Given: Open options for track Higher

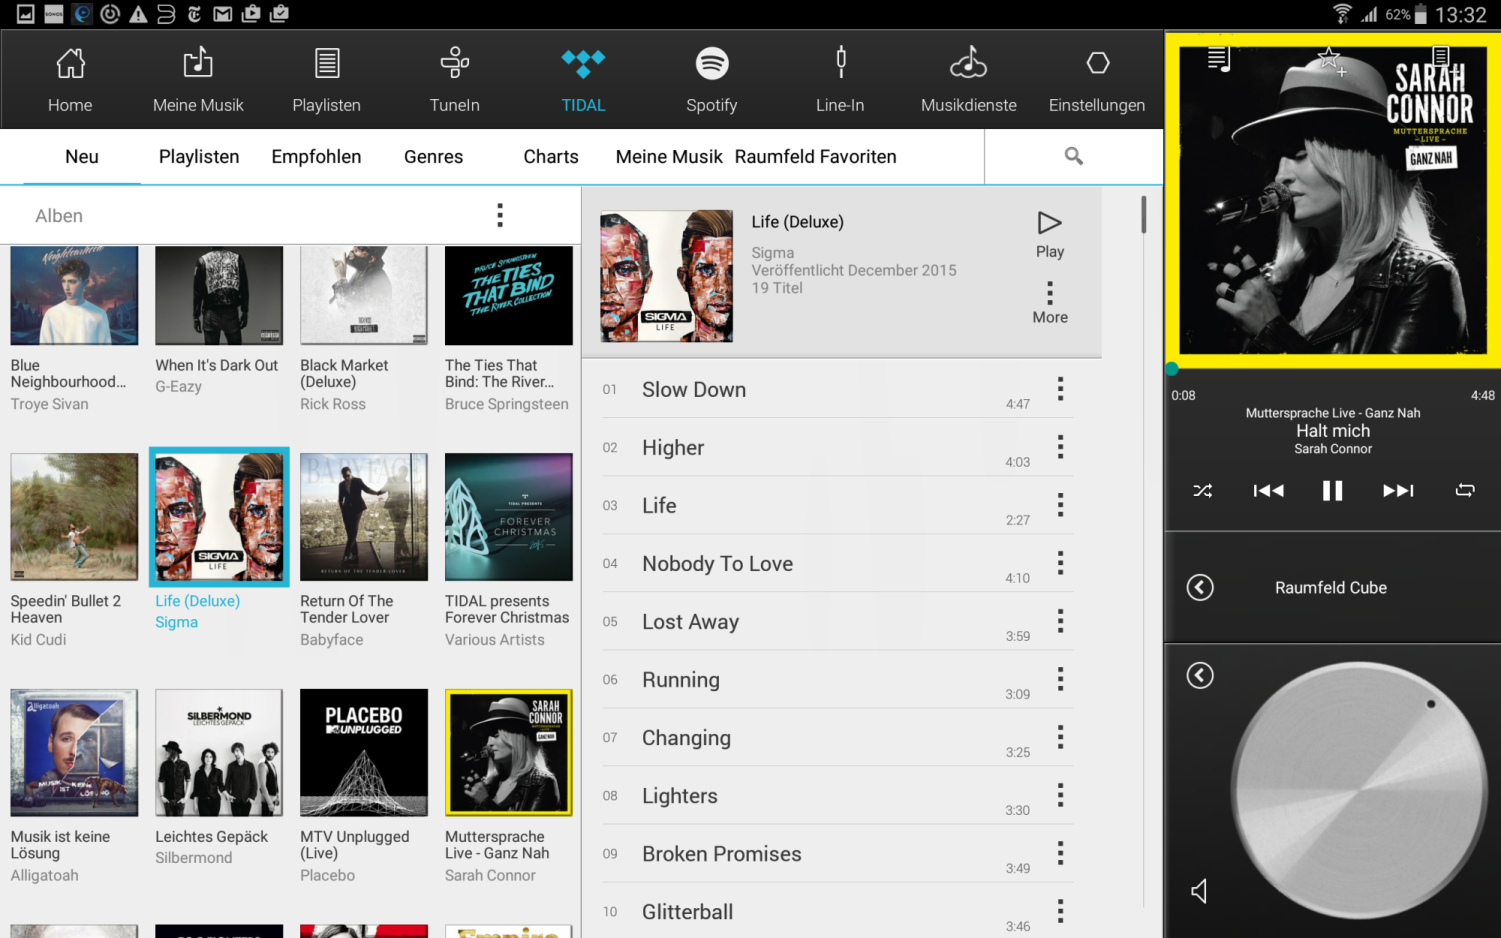Looking at the screenshot, I should 1060,447.
